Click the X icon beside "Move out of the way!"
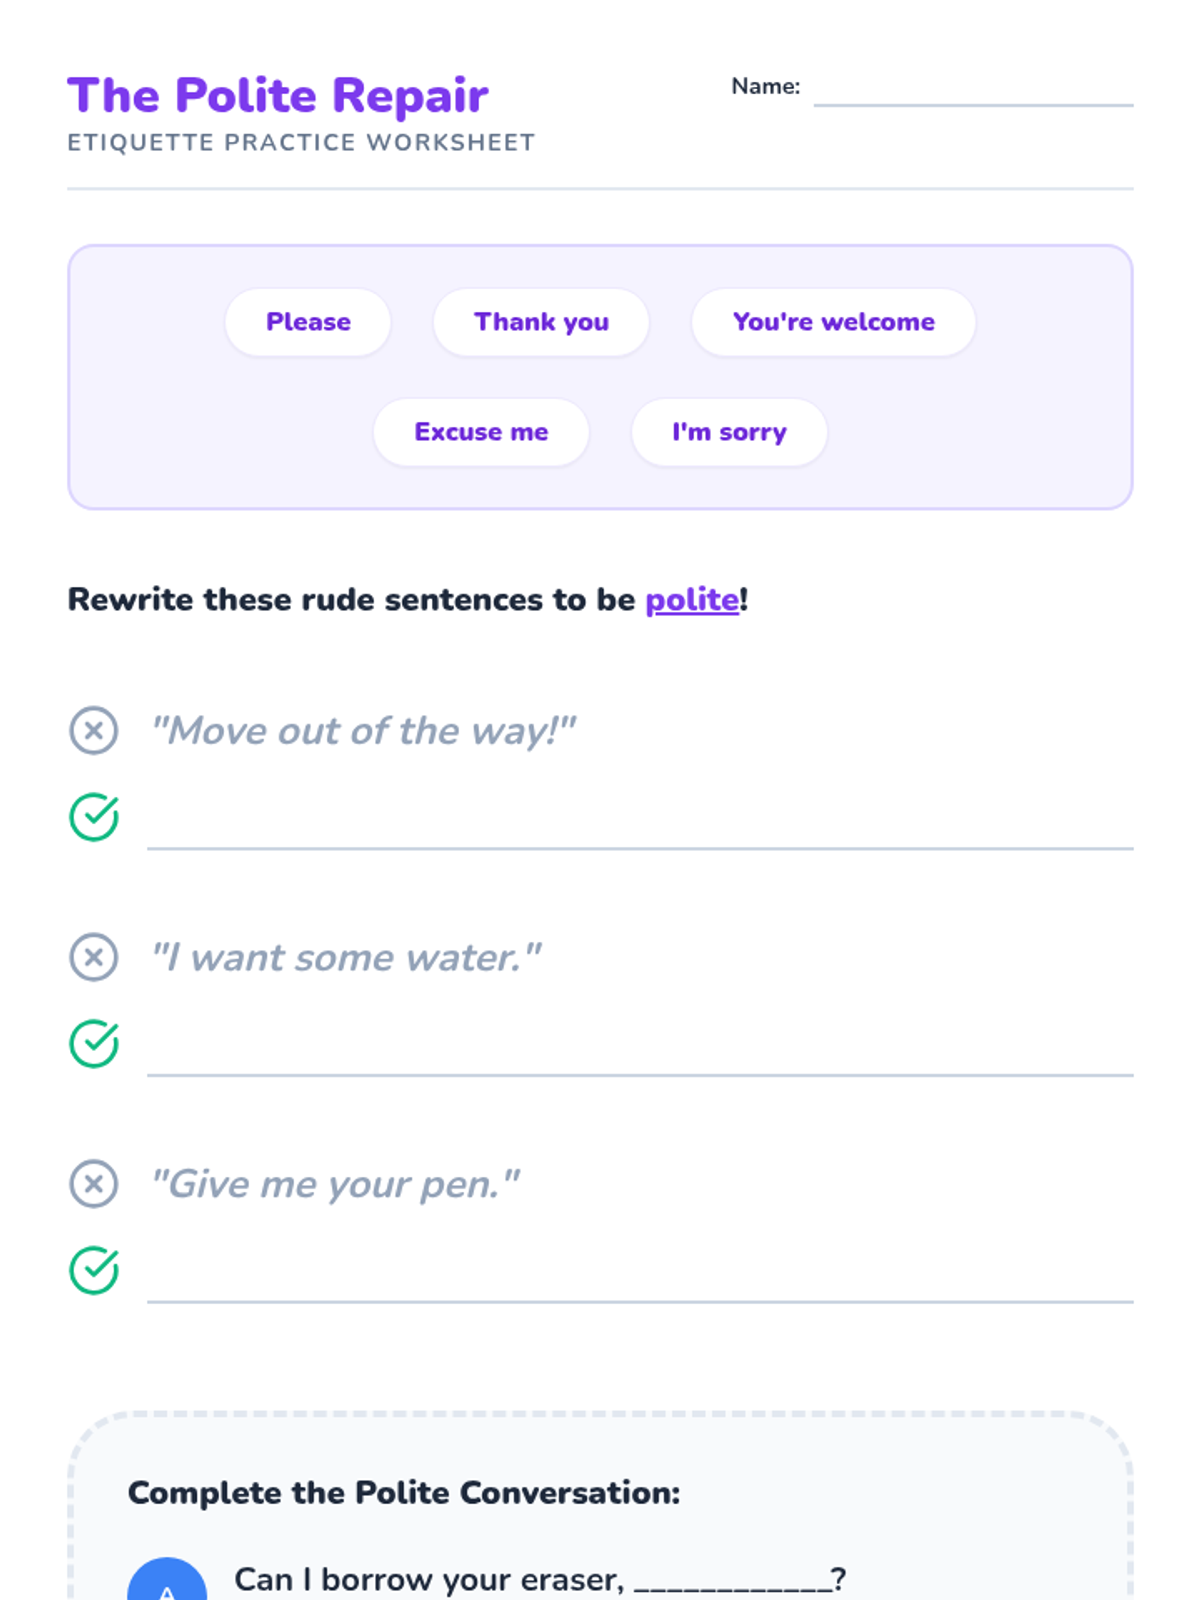Viewport: 1200px width, 1600px height. 94,730
